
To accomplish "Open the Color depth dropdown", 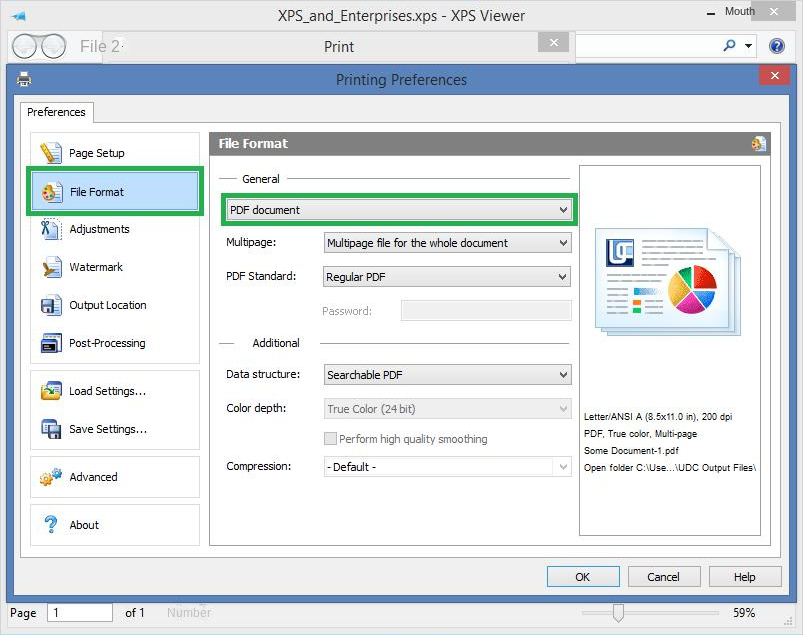I will (x=448, y=409).
